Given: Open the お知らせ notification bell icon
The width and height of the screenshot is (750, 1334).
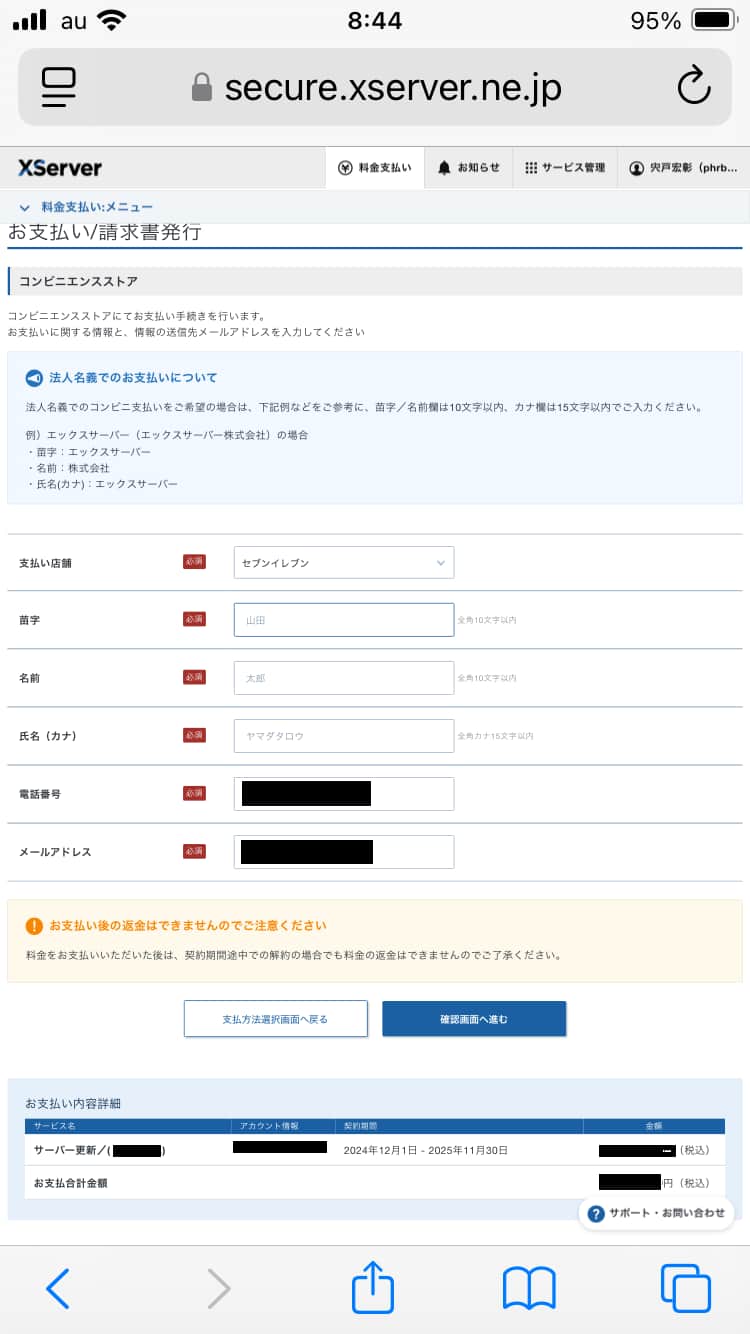Looking at the screenshot, I should coord(469,167).
